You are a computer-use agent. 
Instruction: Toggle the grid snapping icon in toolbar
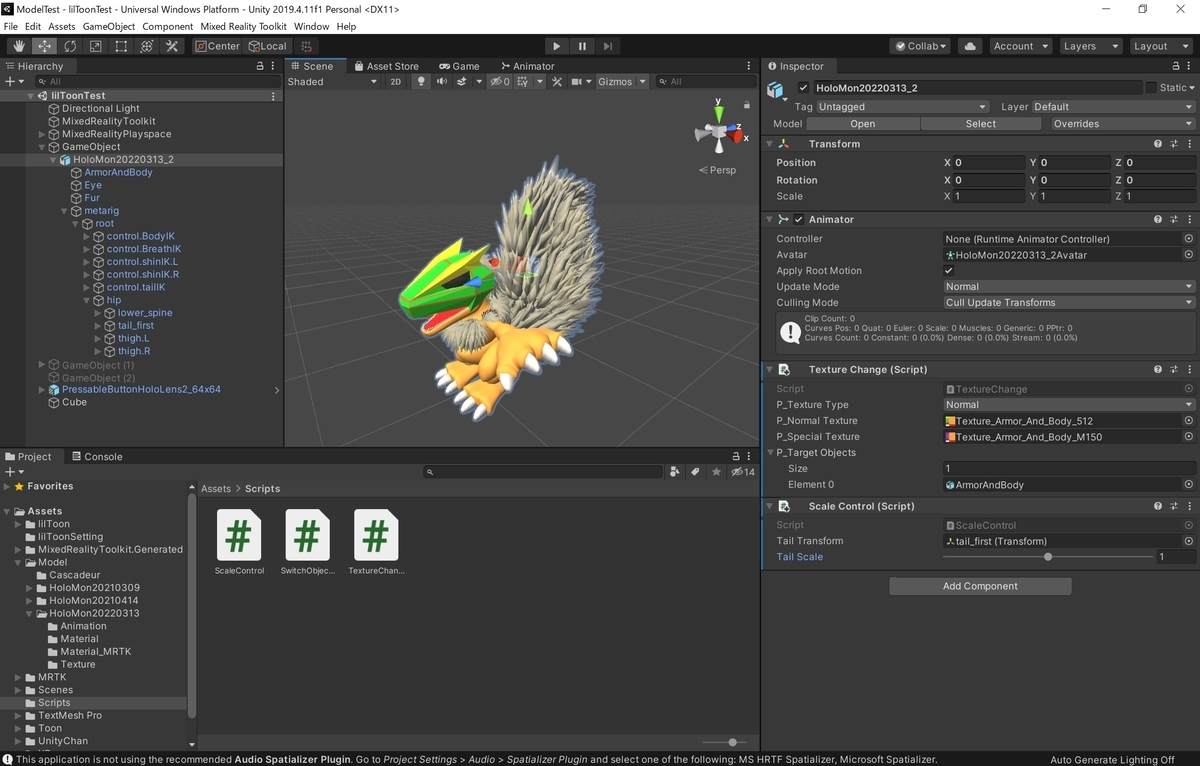pos(307,46)
